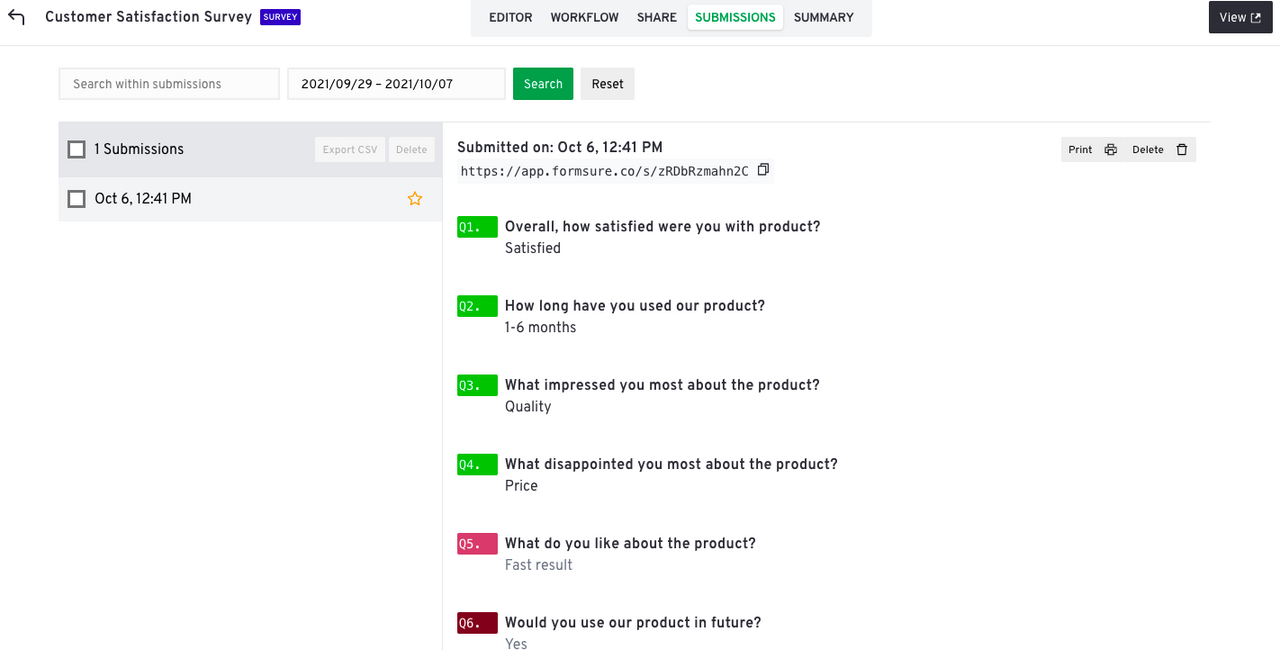Click the trash can icon

pos(1182,150)
